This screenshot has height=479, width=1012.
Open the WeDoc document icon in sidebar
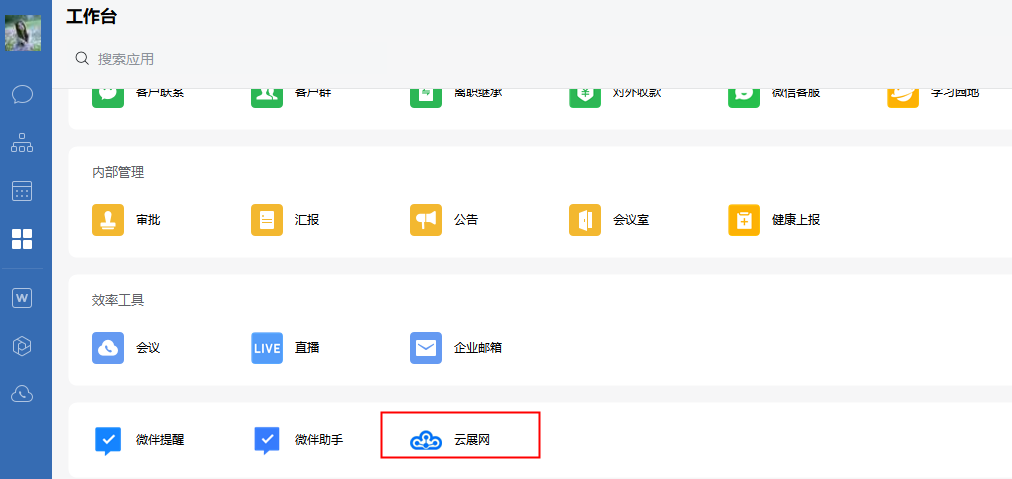coord(23,298)
